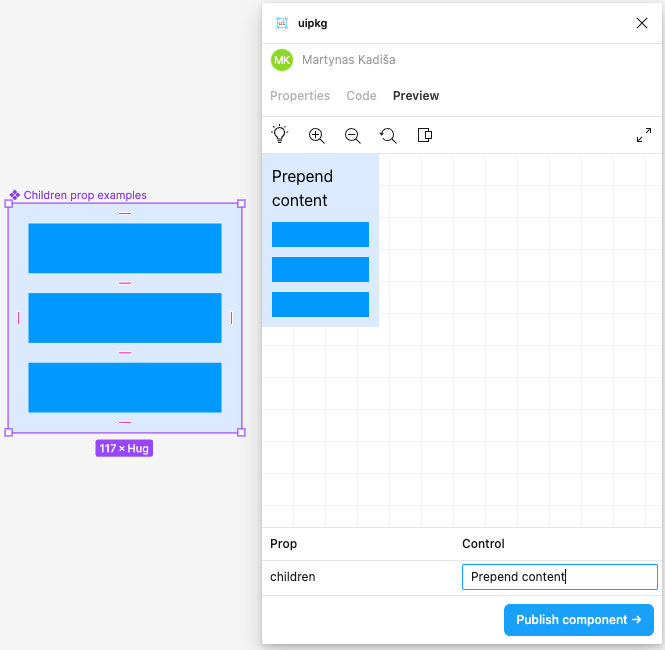Image resolution: width=665 pixels, height=650 pixels.
Task: Open the Code tab
Action: click(361, 96)
